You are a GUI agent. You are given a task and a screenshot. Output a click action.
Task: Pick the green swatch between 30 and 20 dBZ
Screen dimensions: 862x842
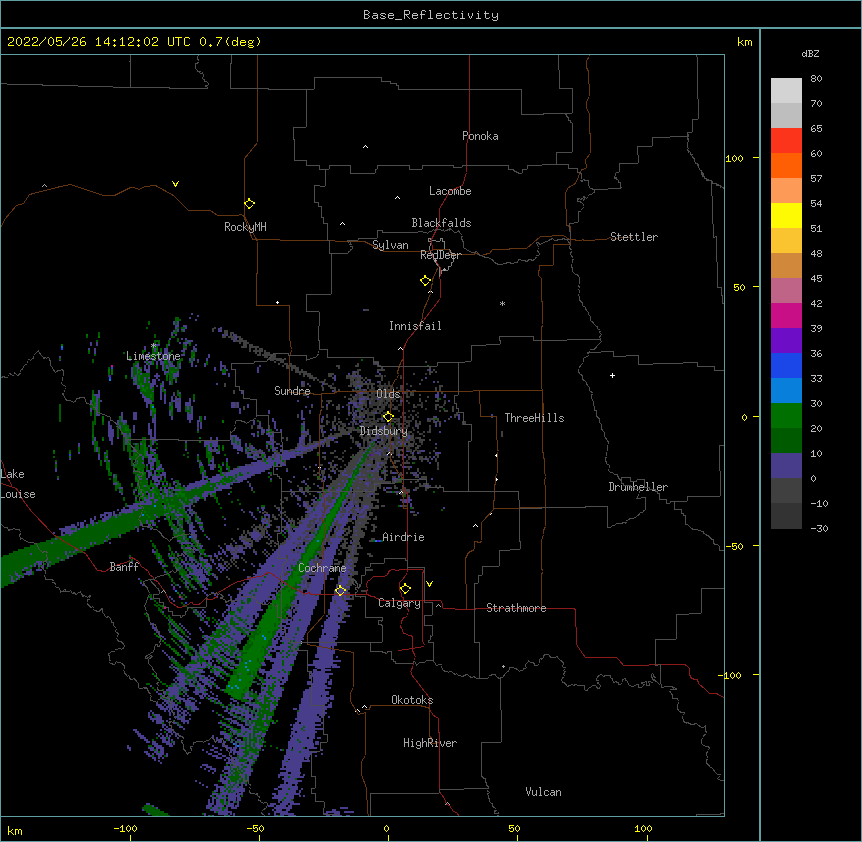786,416
